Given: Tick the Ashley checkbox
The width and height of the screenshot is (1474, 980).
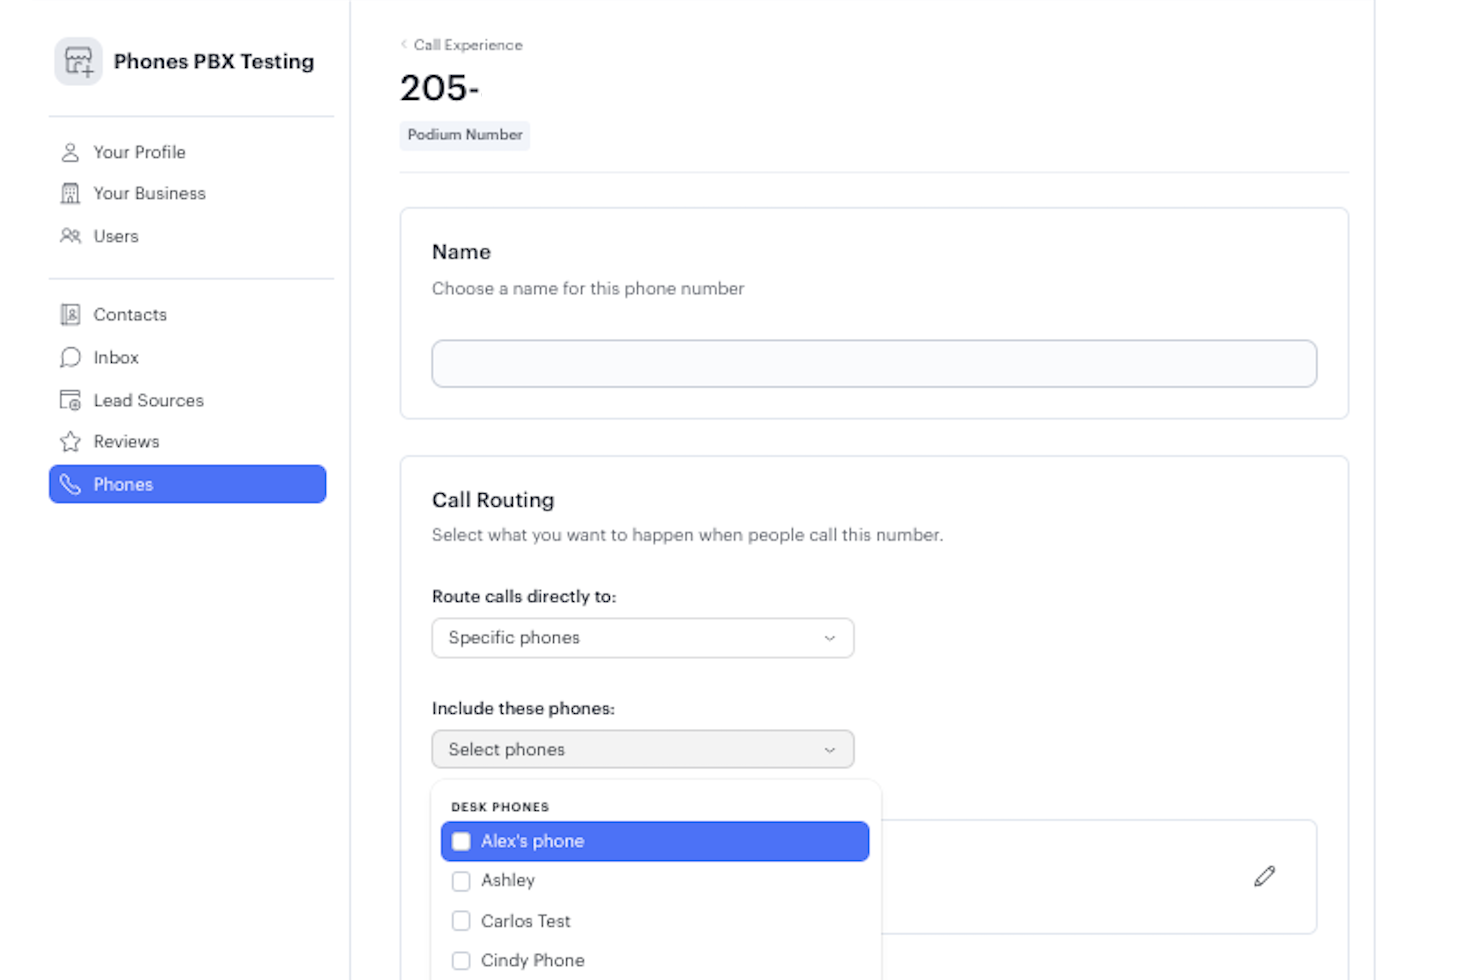Looking at the screenshot, I should (461, 881).
